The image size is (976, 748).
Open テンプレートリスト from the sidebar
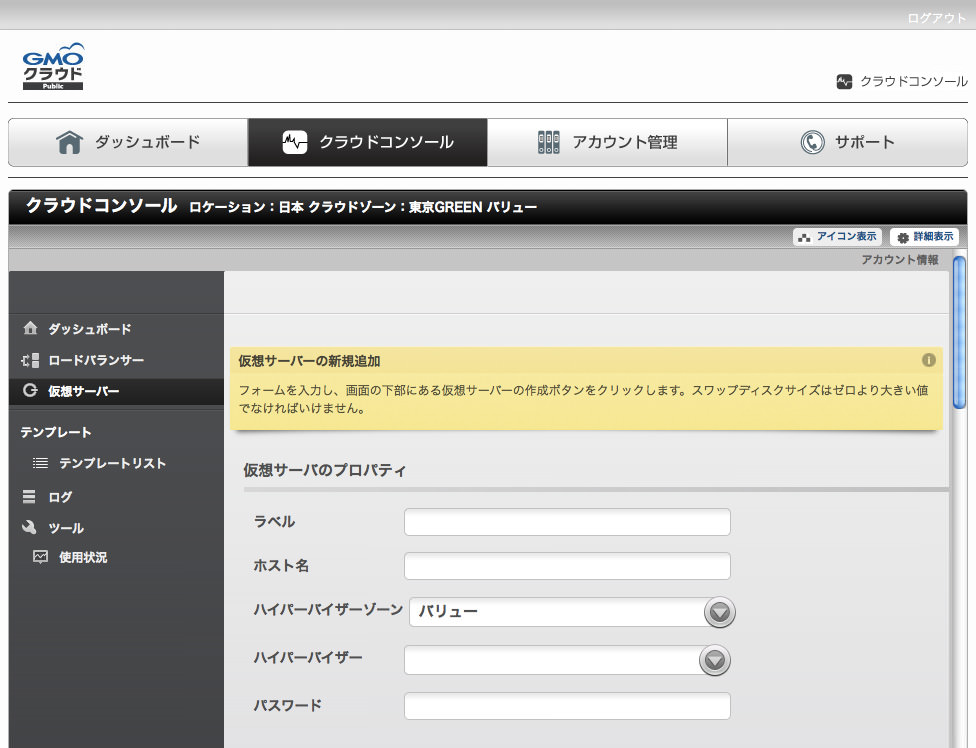[111, 463]
